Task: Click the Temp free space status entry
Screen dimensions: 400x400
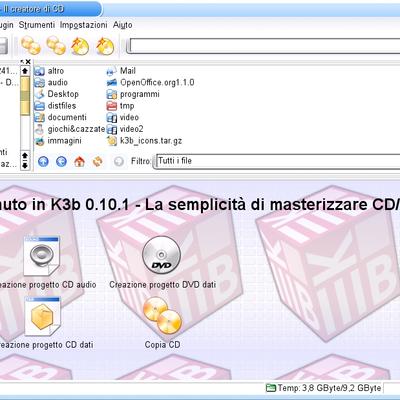Action: 323,388
